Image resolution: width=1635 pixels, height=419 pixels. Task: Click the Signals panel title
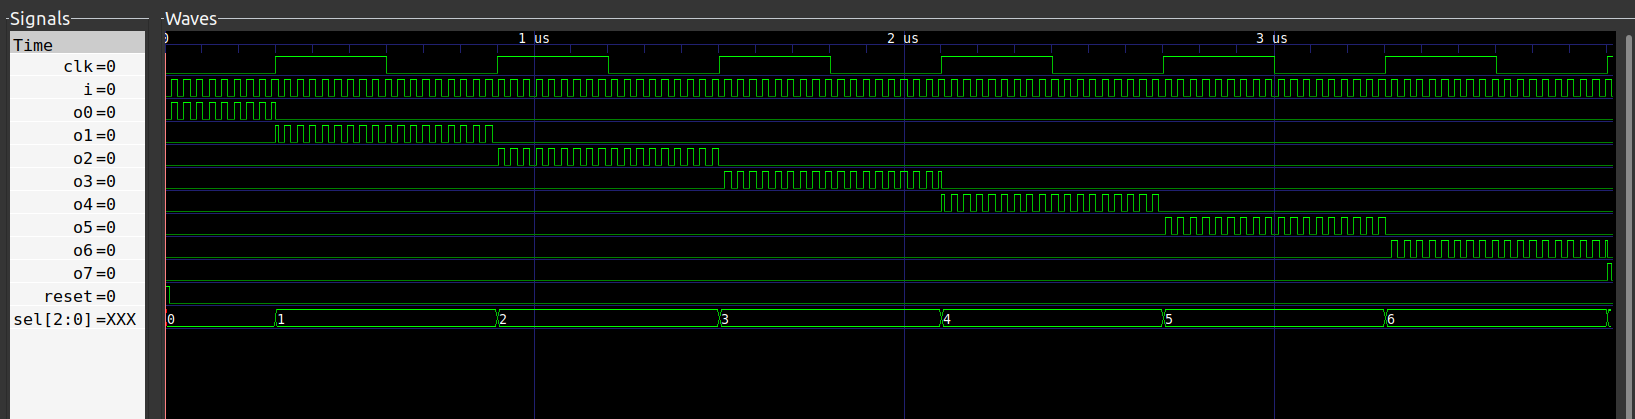(40, 18)
